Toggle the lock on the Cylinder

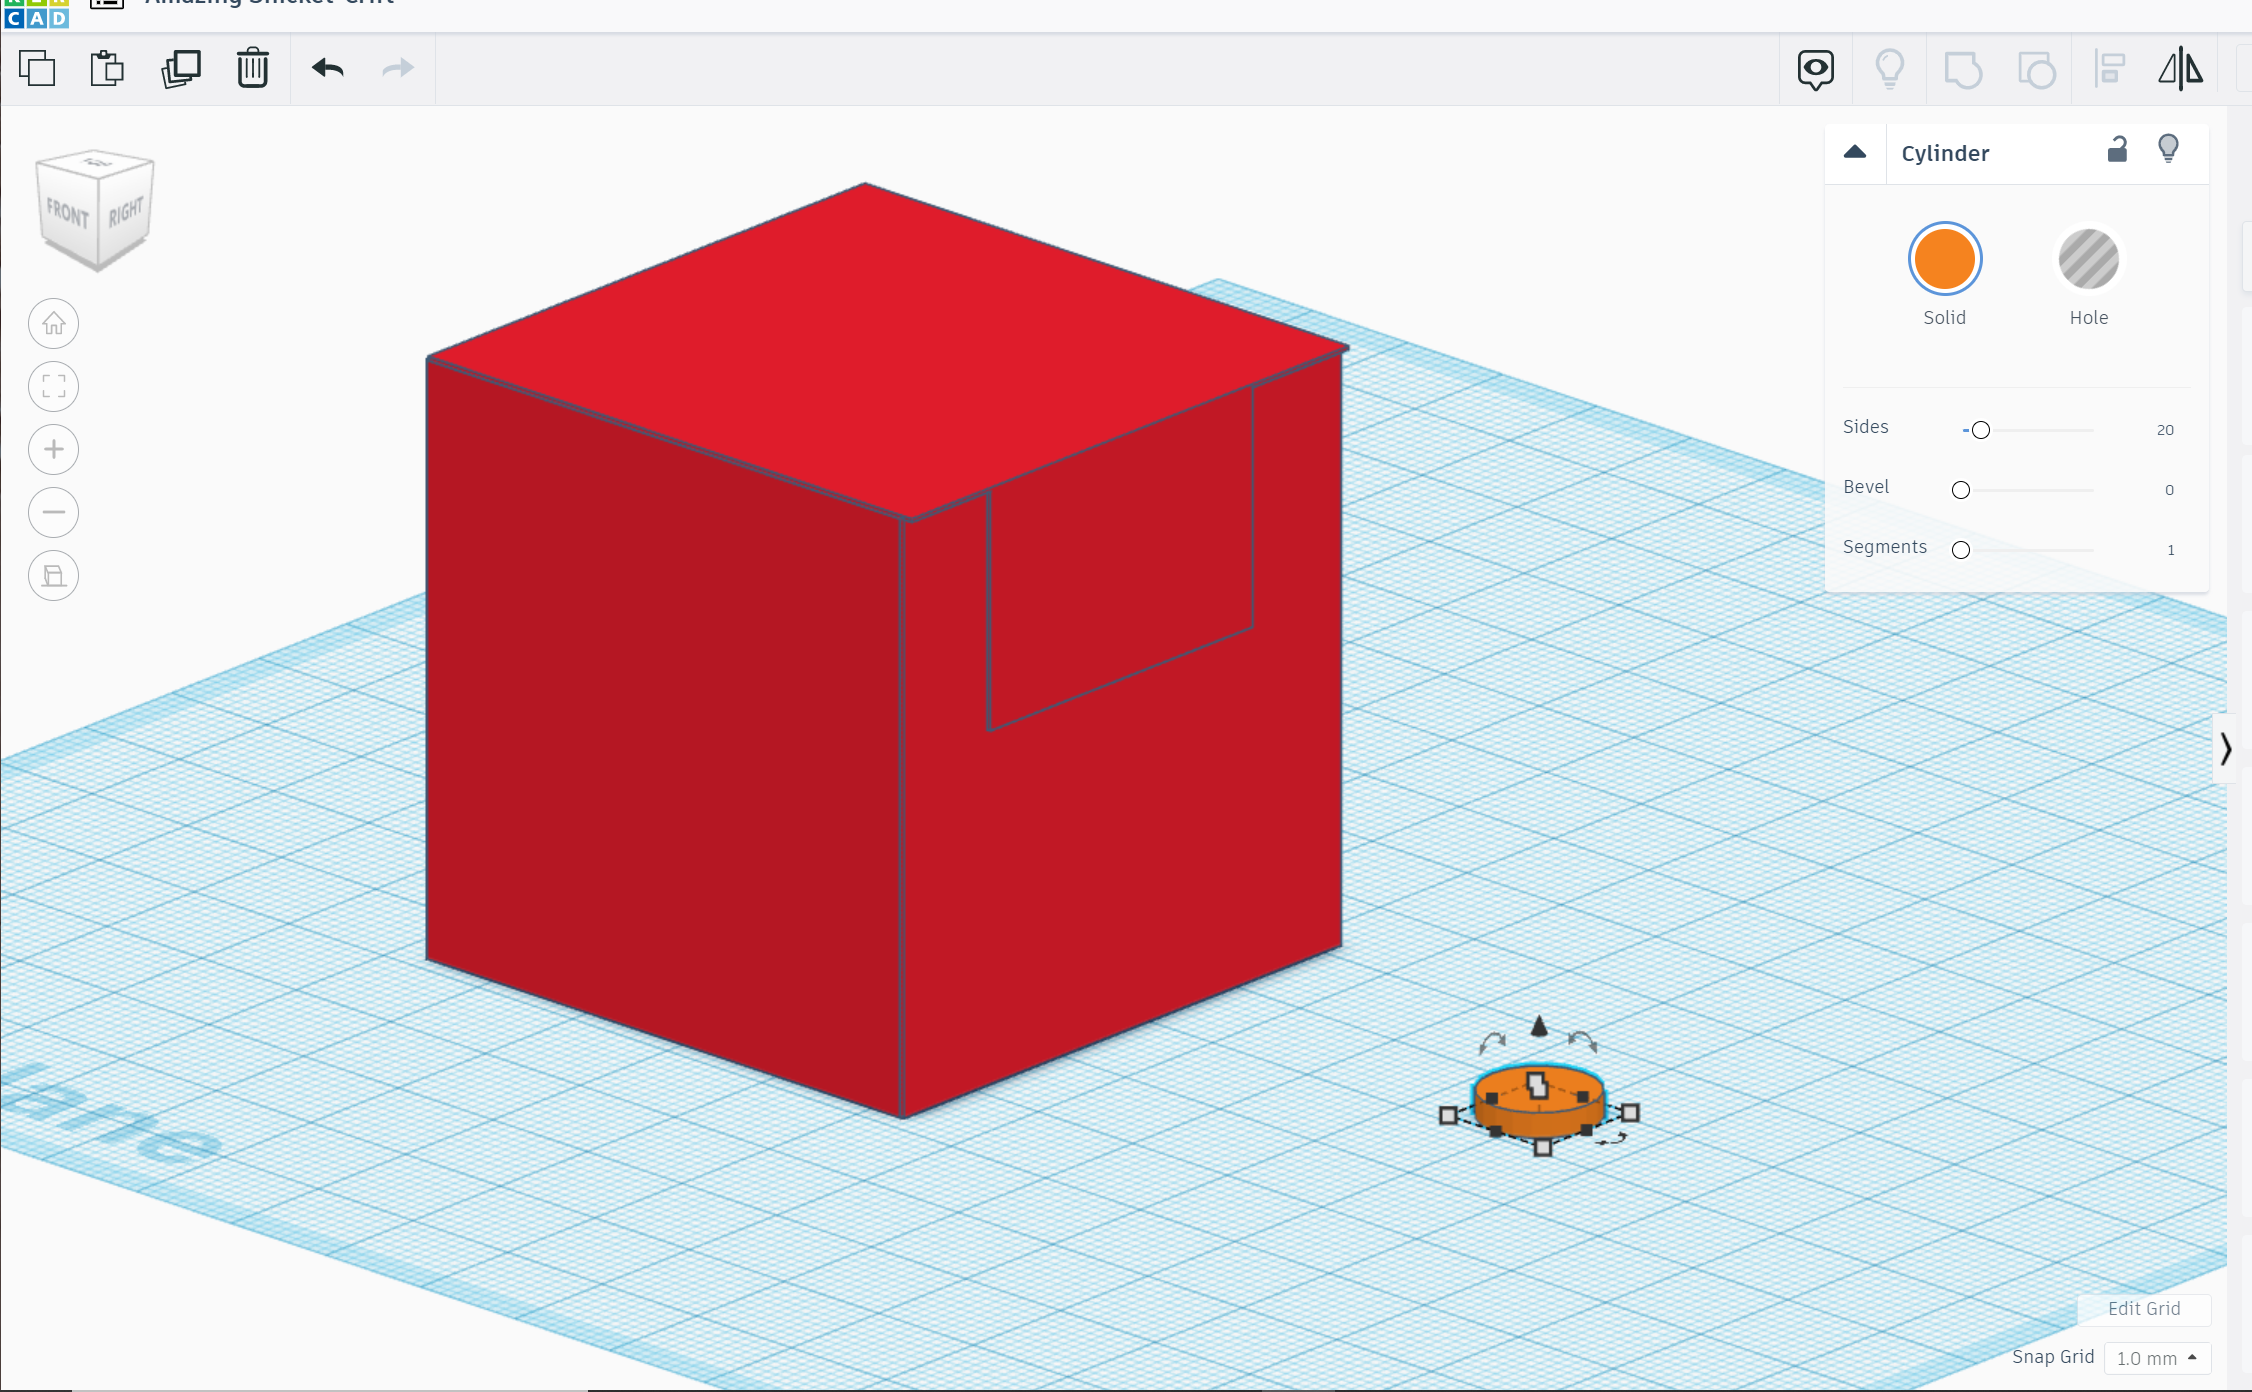[x=2117, y=149]
